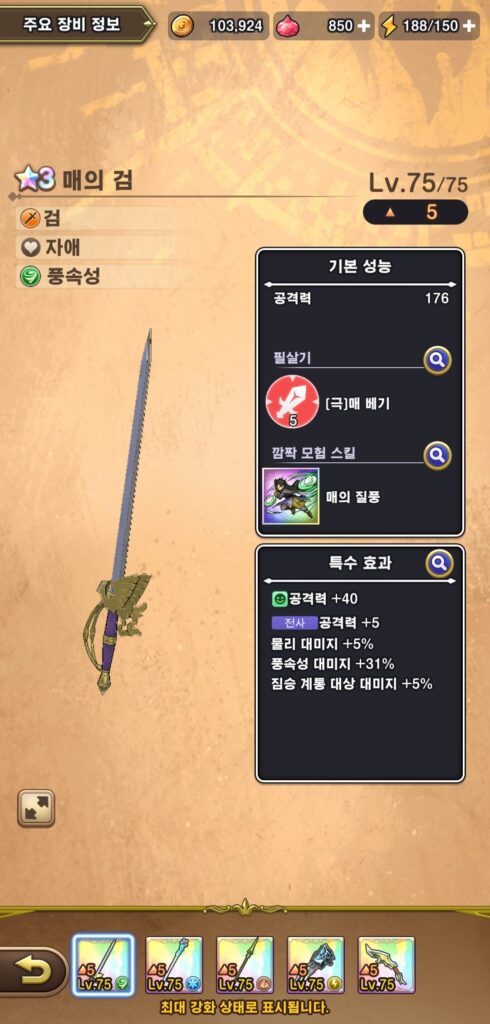Tap the red [극]매 베기 skill icon
Viewport: 490px width, 1024px height.
[292, 404]
